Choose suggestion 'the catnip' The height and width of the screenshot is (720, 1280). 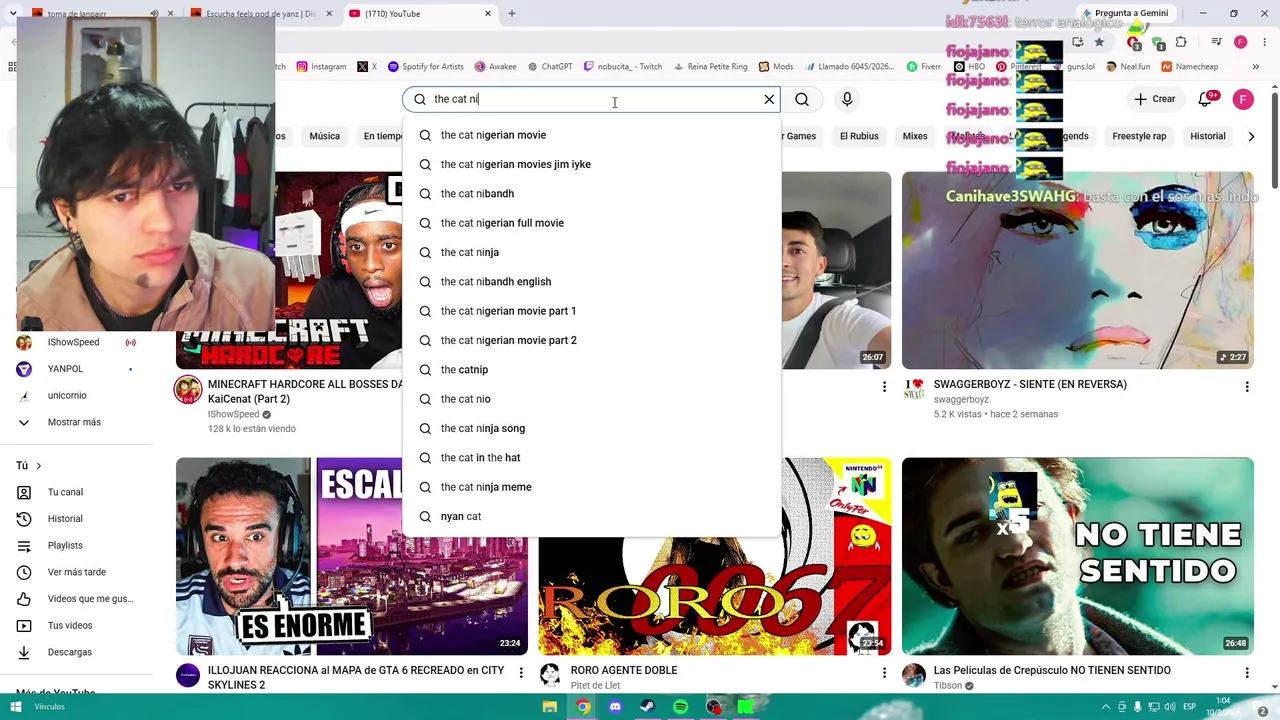(591, 370)
